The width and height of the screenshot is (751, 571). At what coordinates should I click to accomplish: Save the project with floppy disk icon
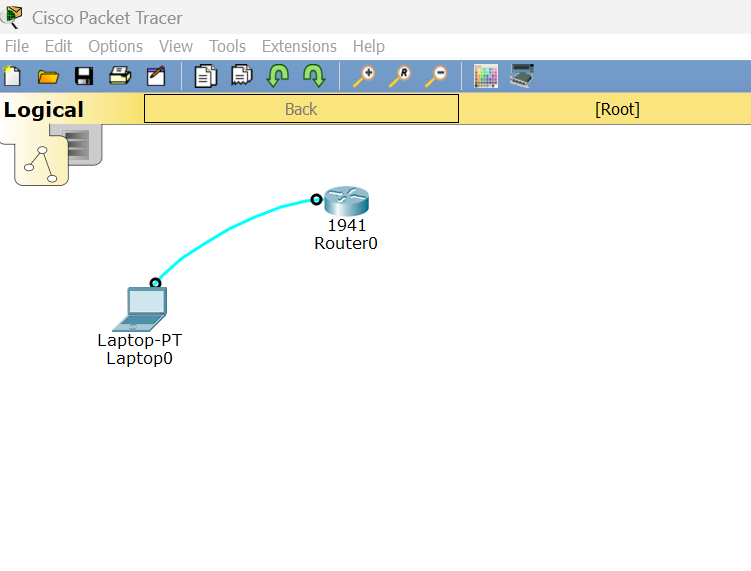tap(84, 76)
